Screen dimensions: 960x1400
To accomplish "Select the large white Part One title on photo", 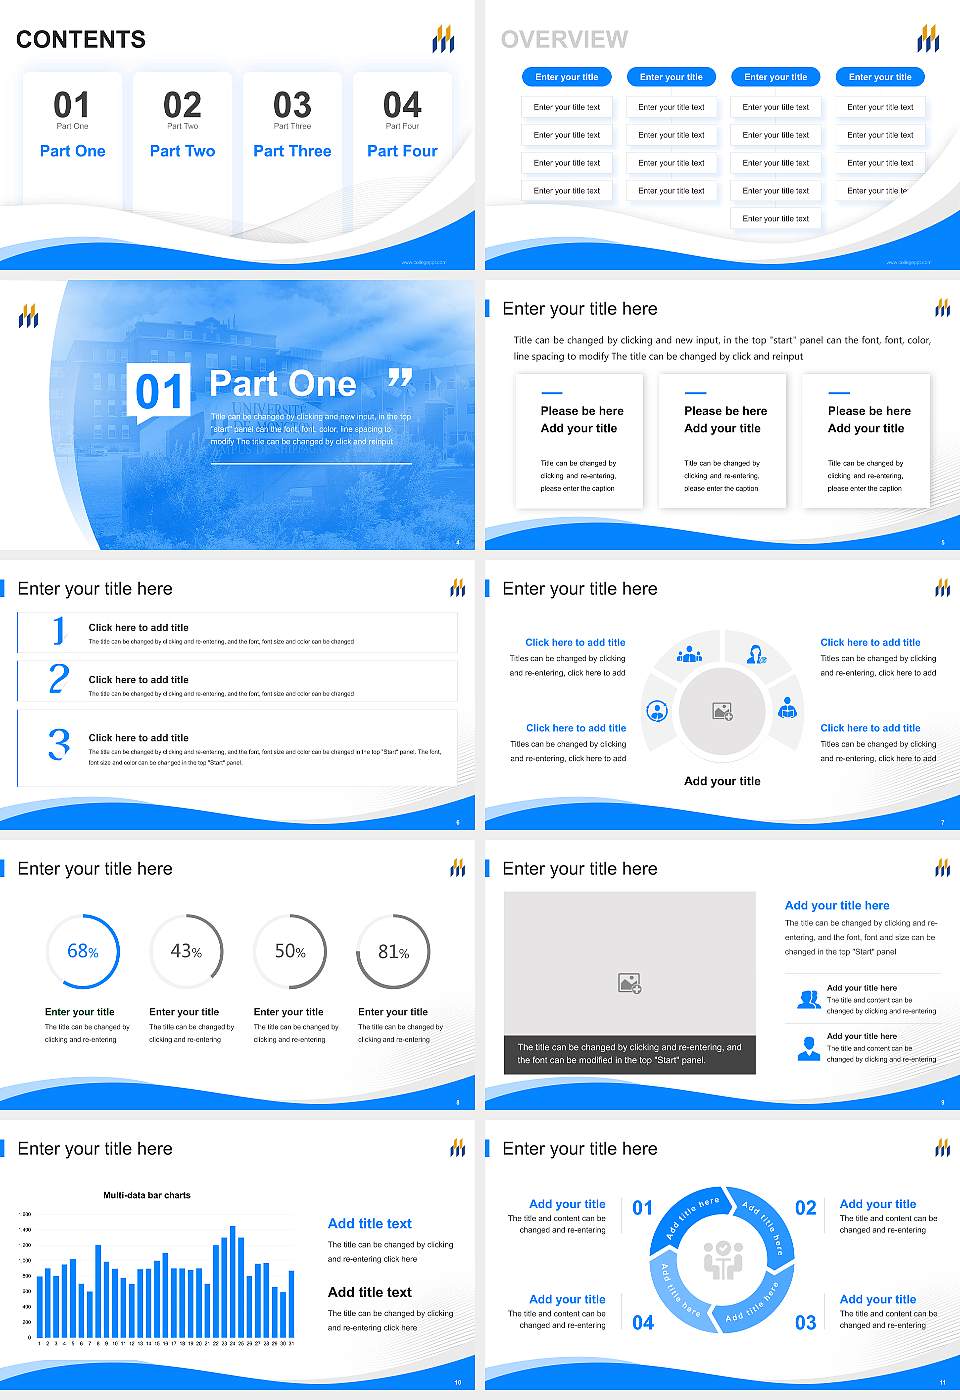I will coord(283,383).
